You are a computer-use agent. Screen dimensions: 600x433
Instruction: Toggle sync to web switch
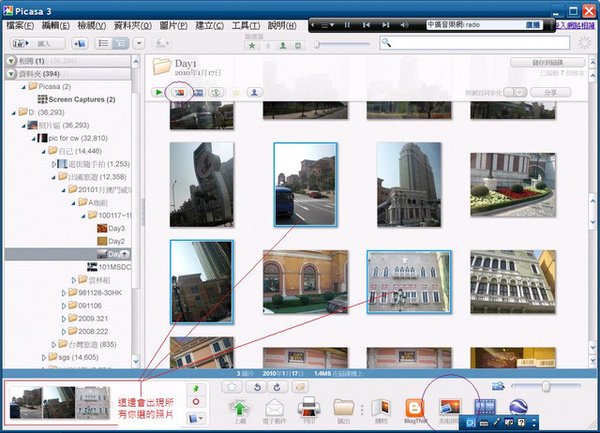click(x=515, y=92)
